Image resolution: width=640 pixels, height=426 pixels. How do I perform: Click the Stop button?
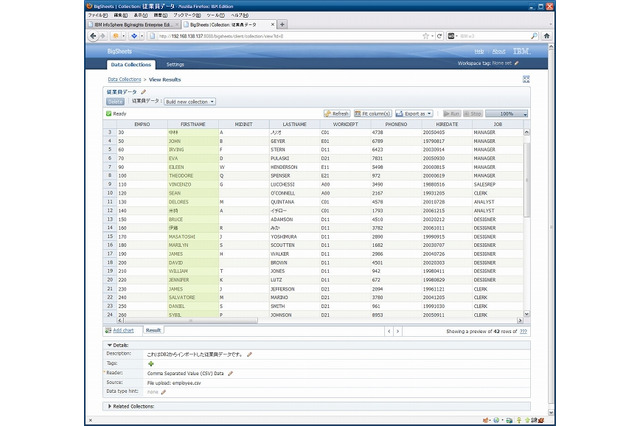coord(473,113)
